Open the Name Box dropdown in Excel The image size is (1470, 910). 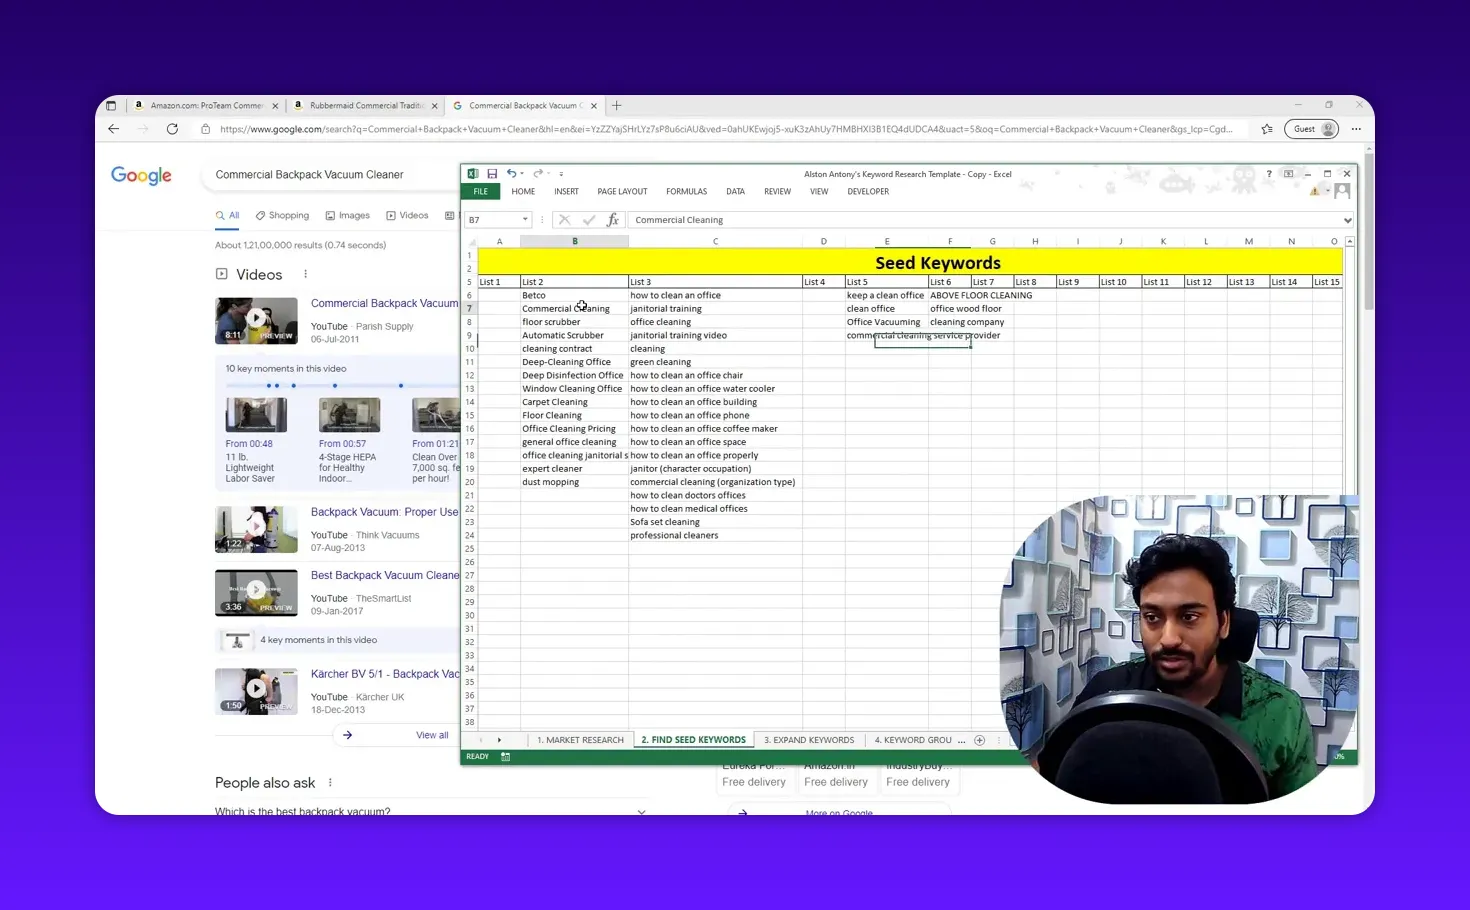point(524,219)
